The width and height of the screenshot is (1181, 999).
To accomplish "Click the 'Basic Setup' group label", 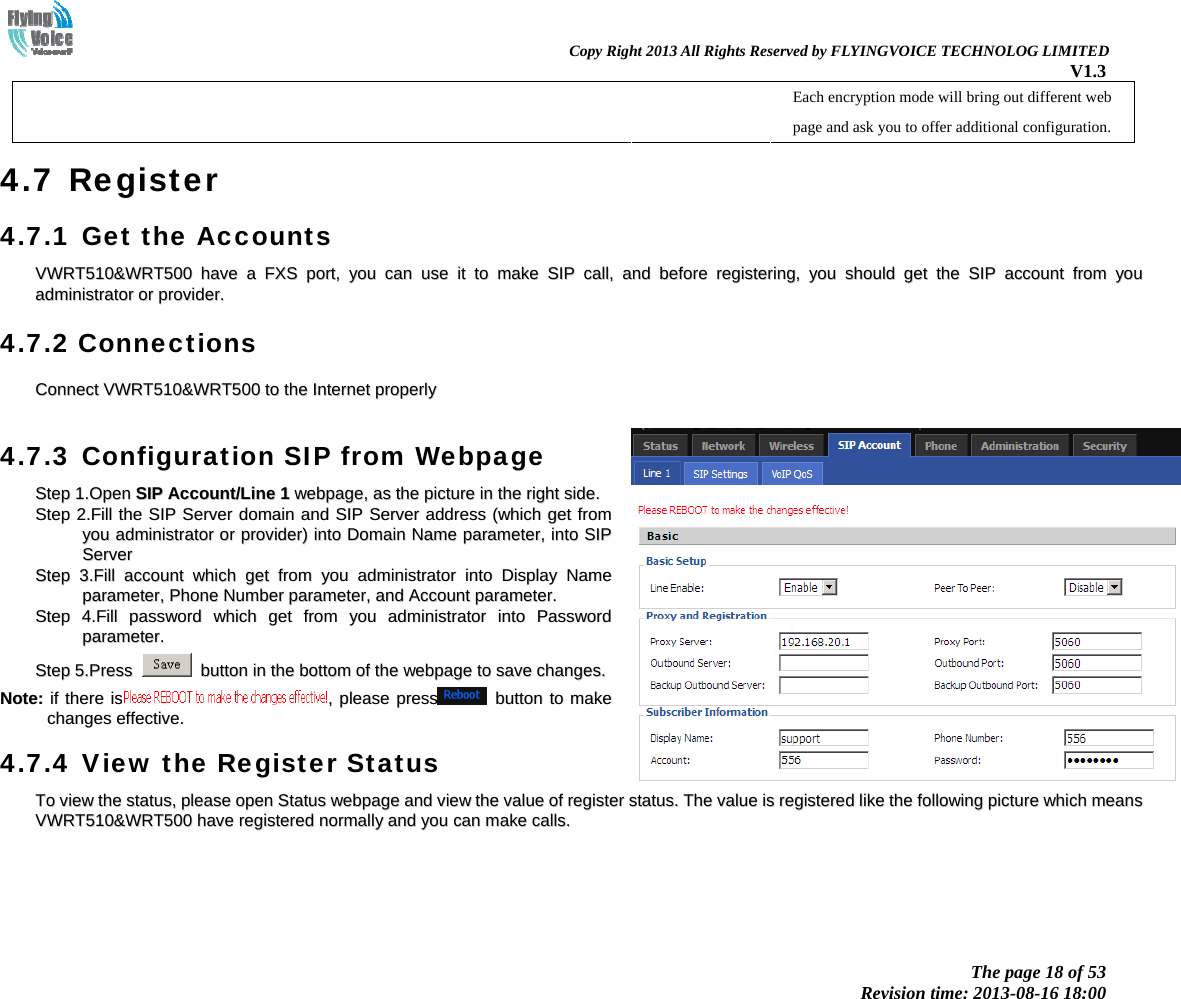I will (676, 561).
